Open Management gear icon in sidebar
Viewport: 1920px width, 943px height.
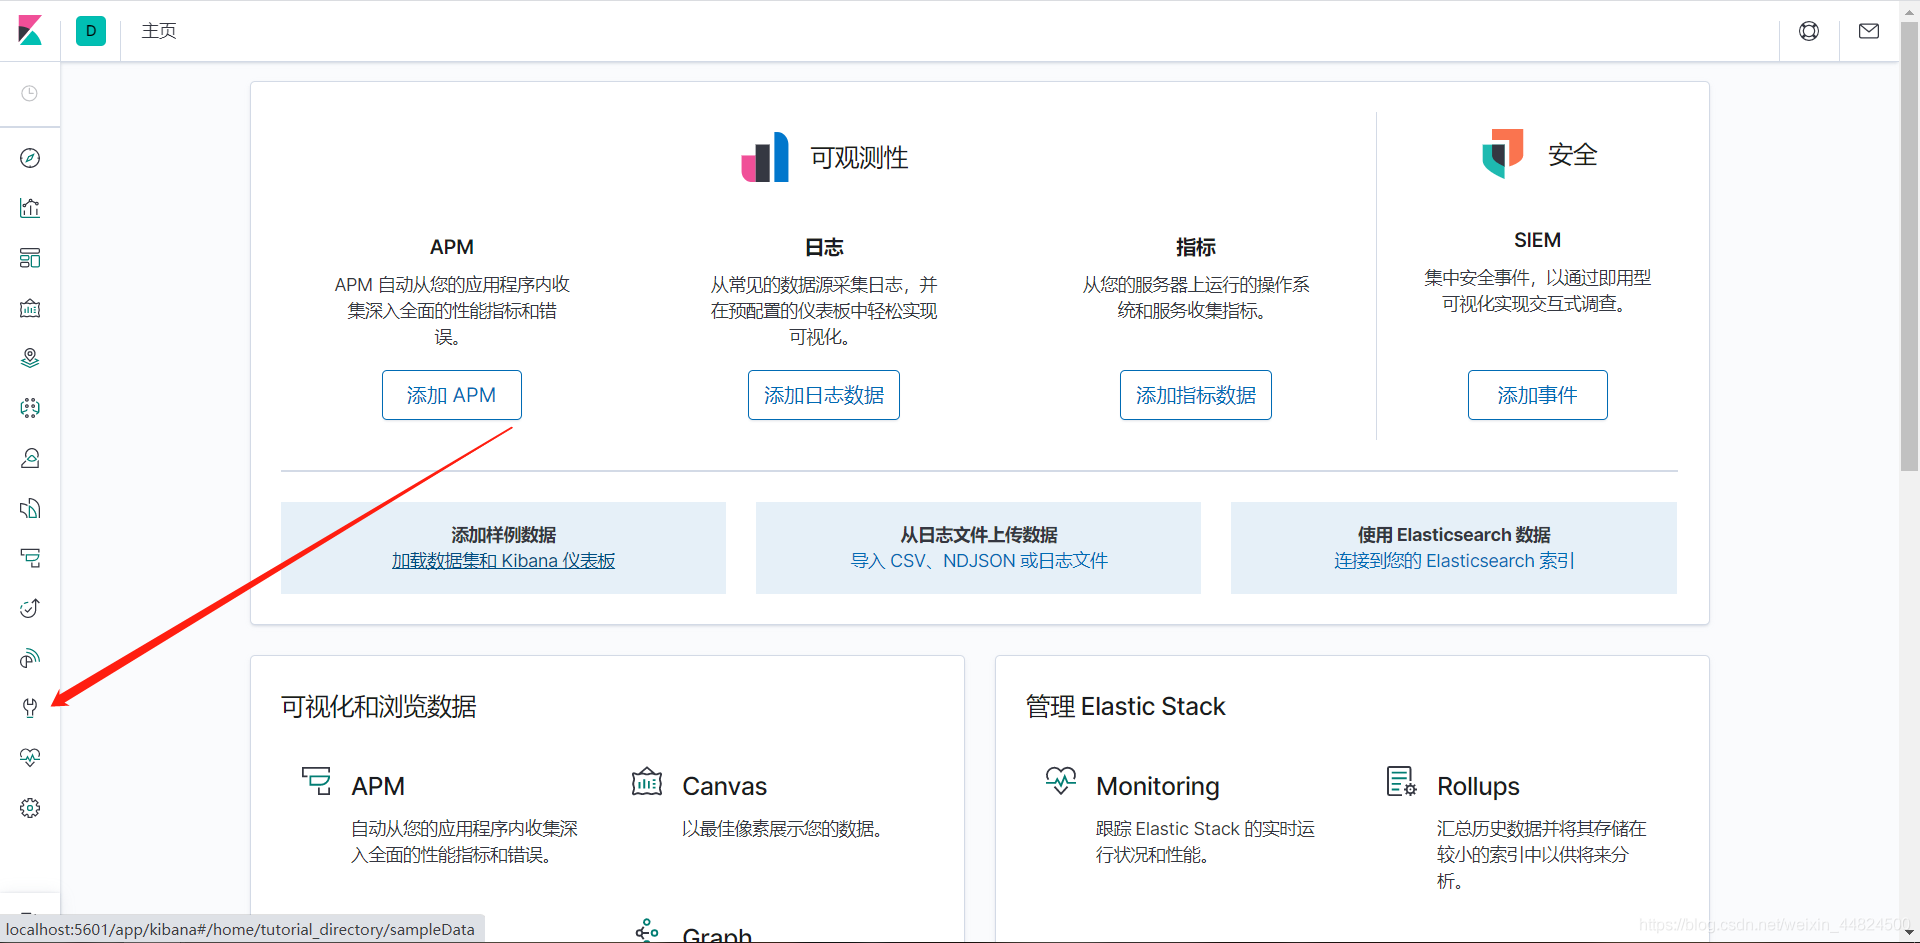pyautogui.click(x=30, y=808)
